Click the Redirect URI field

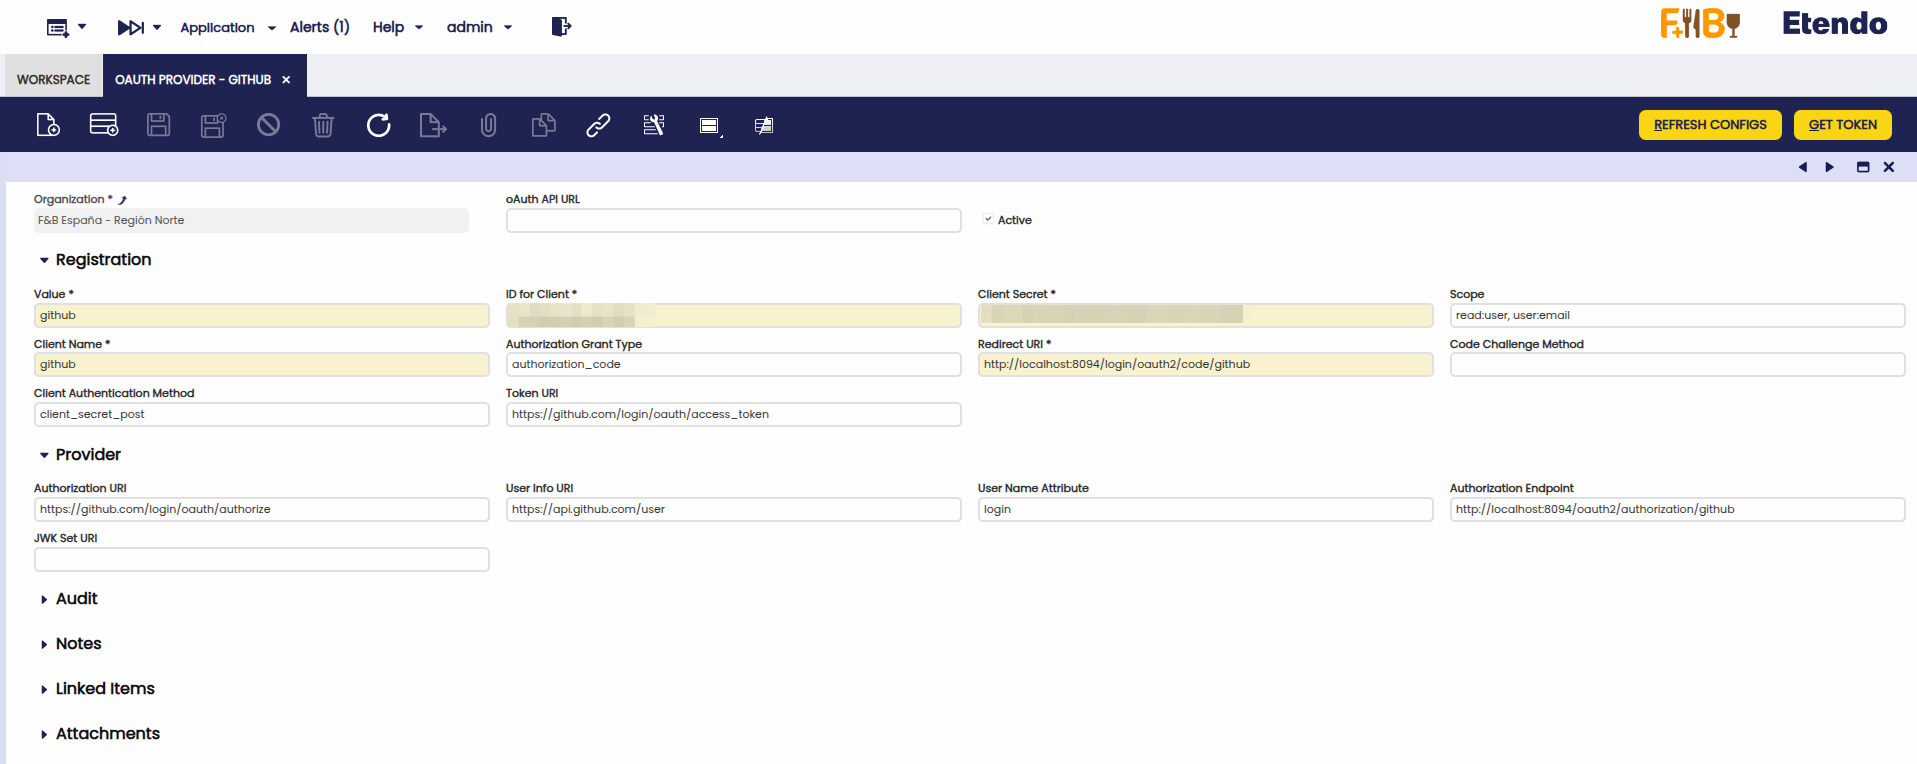[x=1206, y=364]
